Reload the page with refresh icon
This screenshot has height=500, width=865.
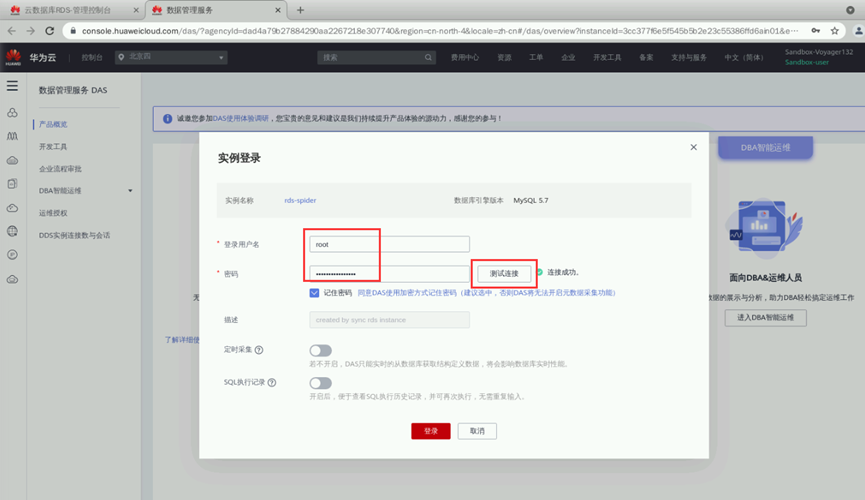pyautogui.click(x=50, y=31)
